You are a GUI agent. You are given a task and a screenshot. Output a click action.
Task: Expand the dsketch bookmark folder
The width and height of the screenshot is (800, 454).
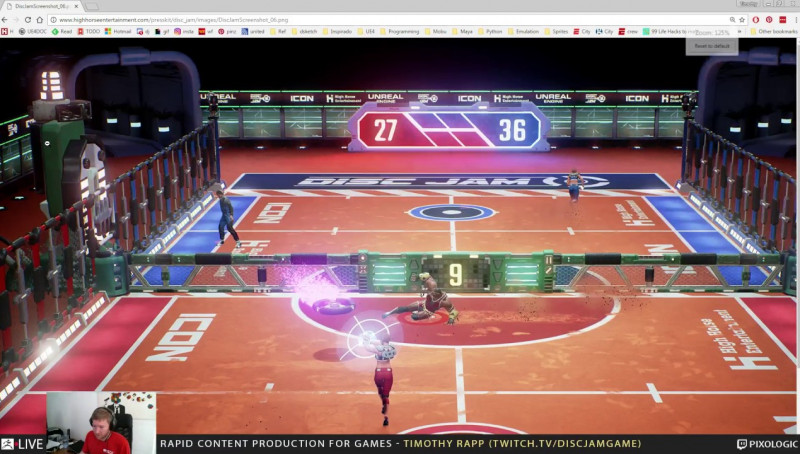tap(304, 32)
